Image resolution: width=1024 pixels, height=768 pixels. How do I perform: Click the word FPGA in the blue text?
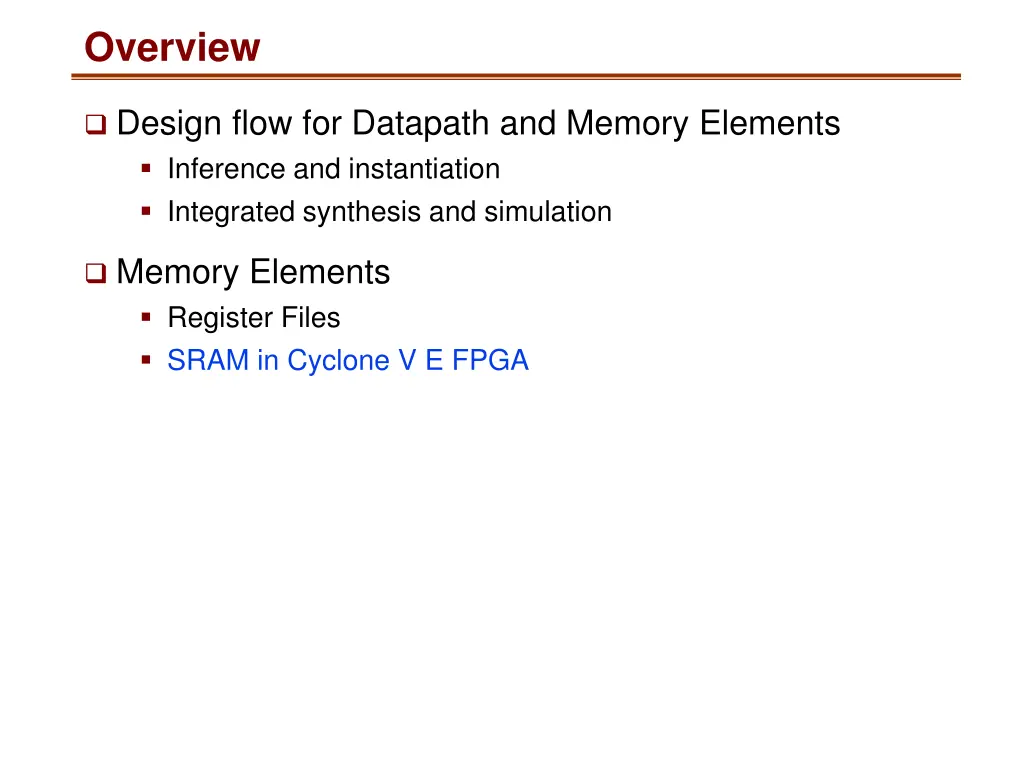490,360
